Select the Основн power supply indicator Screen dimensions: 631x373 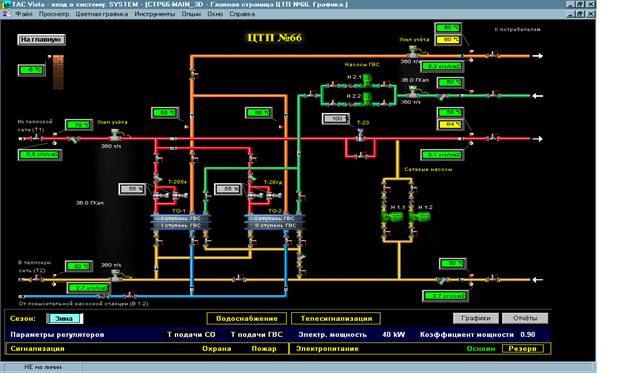point(481,348)
